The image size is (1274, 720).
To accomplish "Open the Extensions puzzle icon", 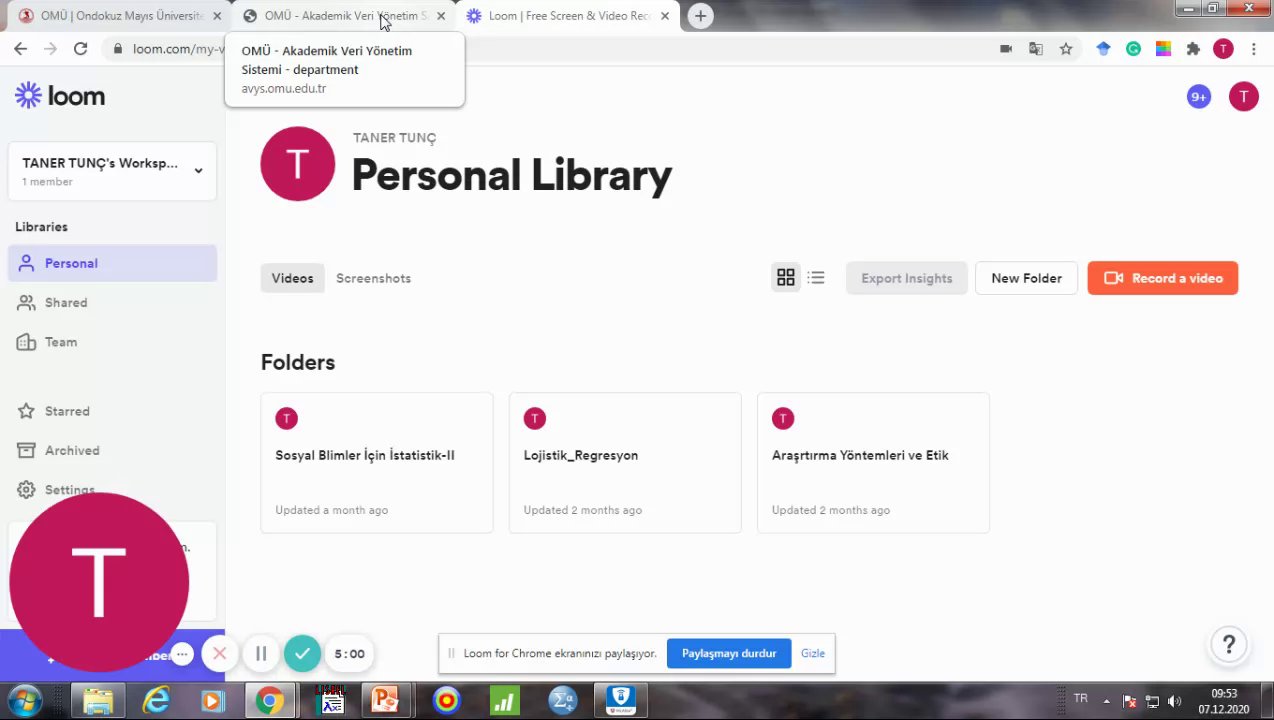I will pyautogui.click(x=1193, y=48).
